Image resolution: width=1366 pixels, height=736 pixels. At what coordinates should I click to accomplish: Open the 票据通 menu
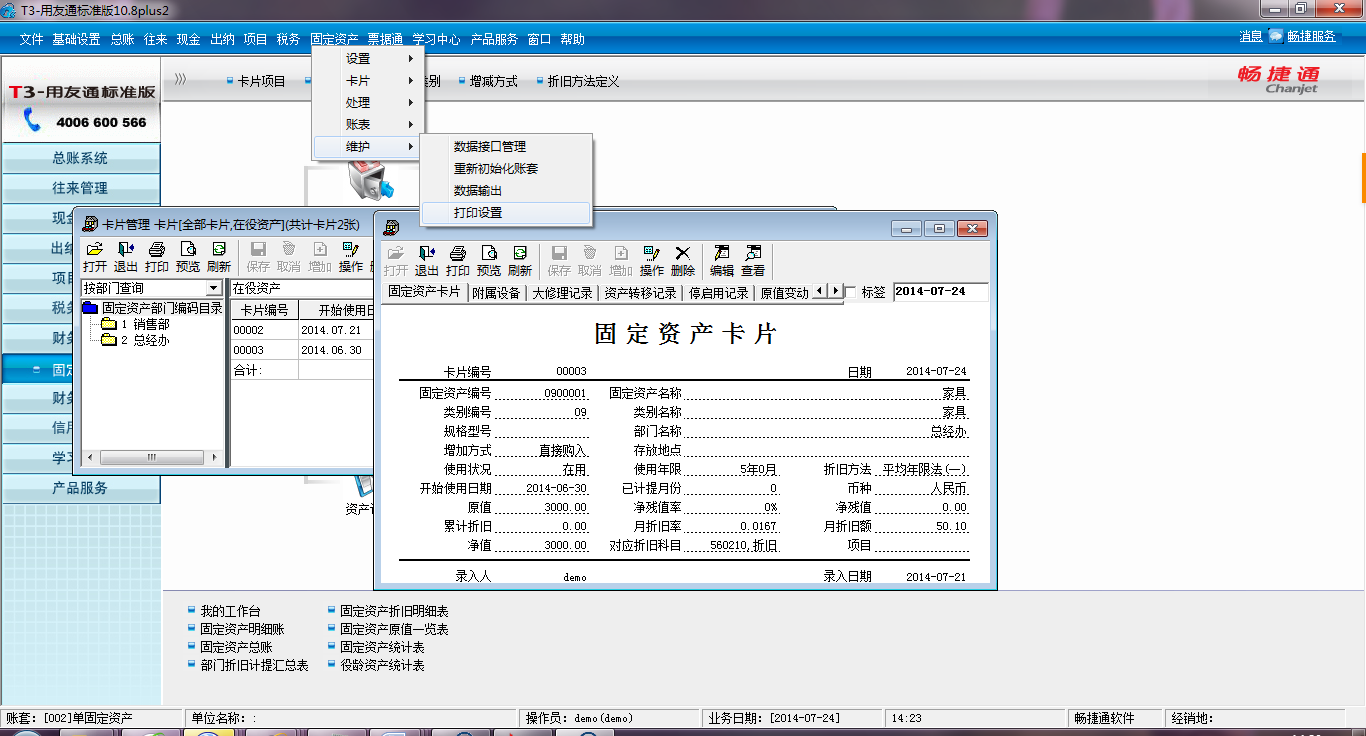click(x=385, y=40)
